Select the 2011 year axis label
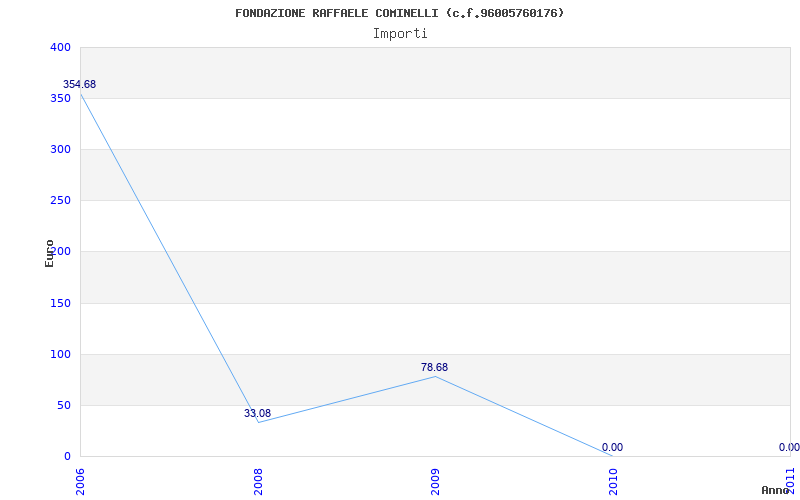The width and height of the screenshot is (800, 500). [x=790, y=481]
